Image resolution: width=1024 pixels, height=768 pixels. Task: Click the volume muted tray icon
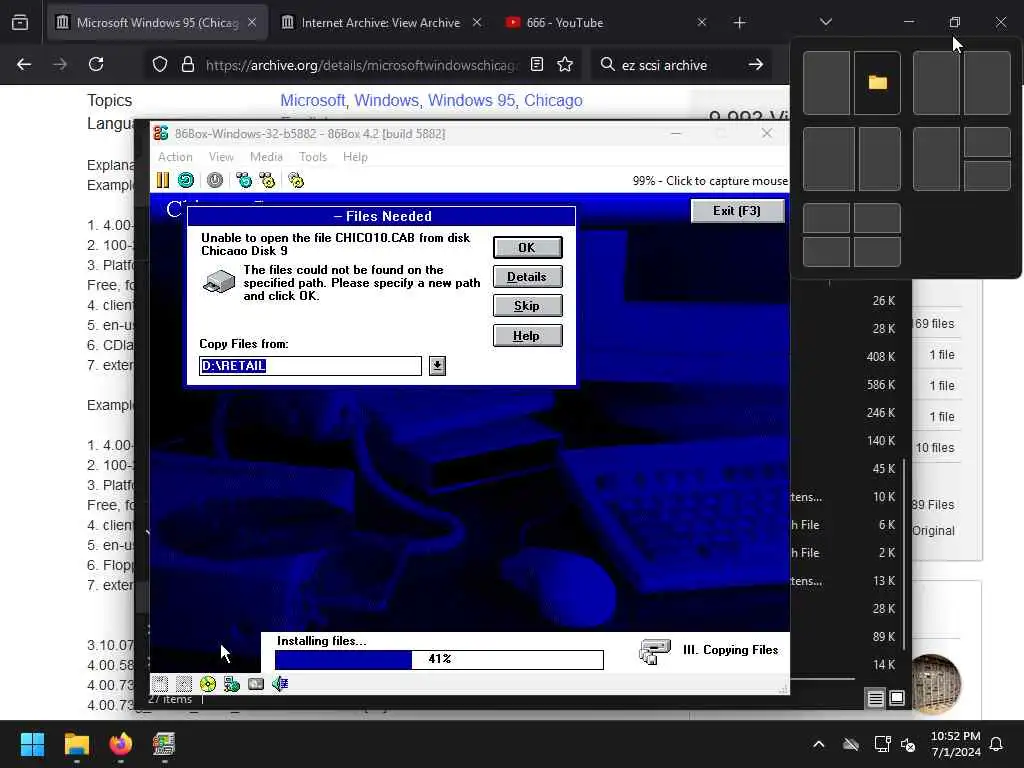[x=908, y=744]
